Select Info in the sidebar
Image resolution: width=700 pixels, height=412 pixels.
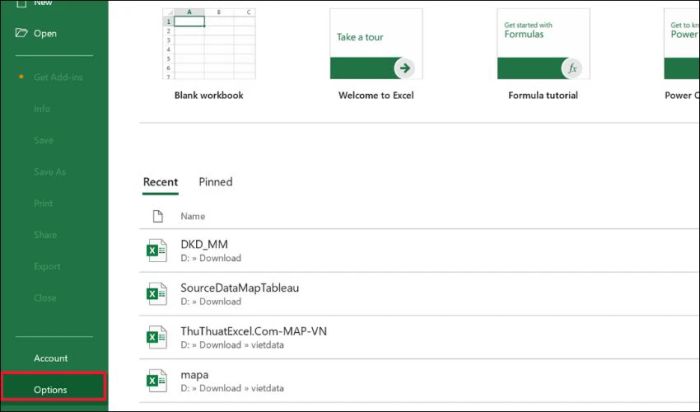[x=42, y=109]
